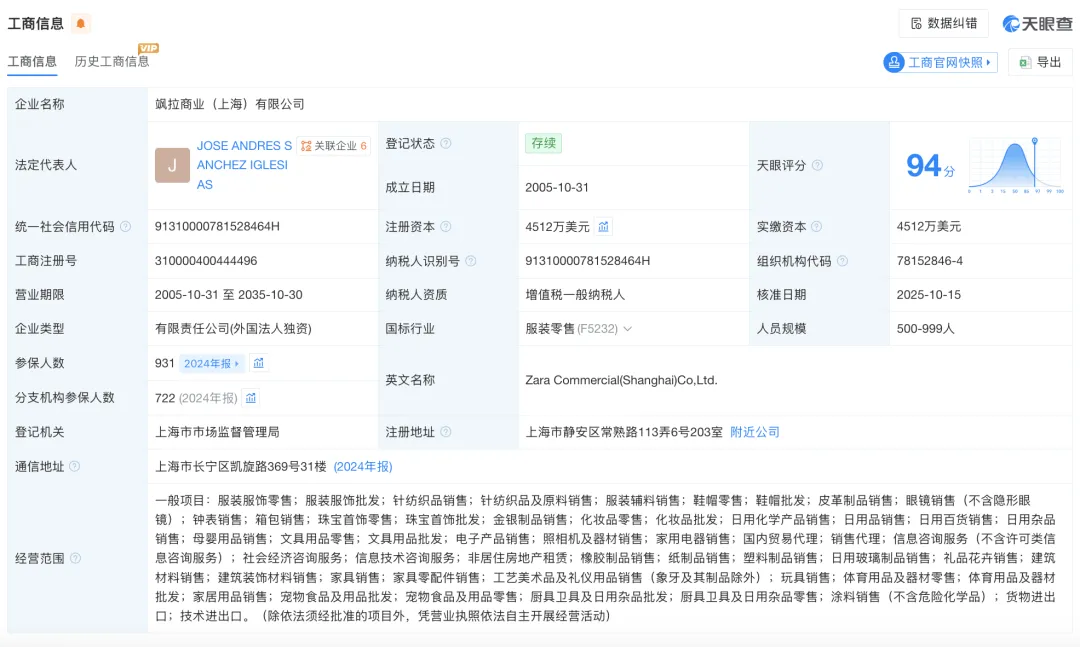Click mailing address 上海市长宁区凯旋路369号31楼
Screen dimensions: 1080x647
240,466
